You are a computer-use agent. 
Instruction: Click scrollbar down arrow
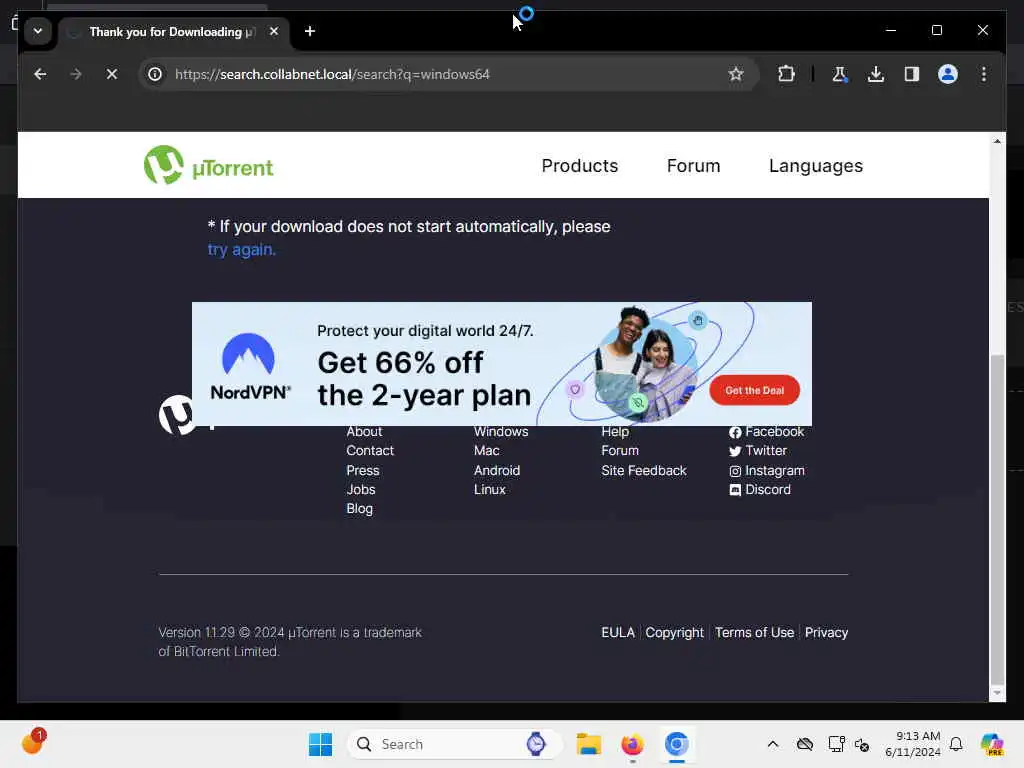coord(997,692)
